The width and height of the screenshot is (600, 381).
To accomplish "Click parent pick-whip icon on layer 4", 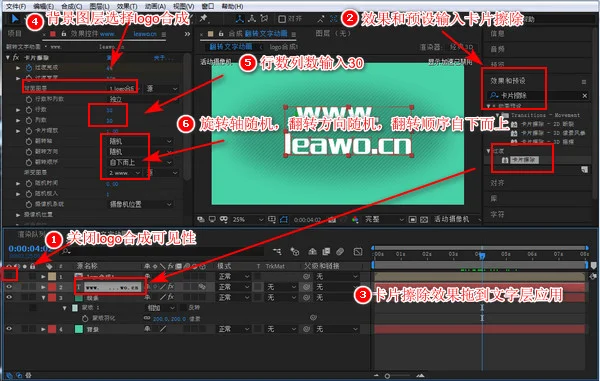I will coord(306,329).
